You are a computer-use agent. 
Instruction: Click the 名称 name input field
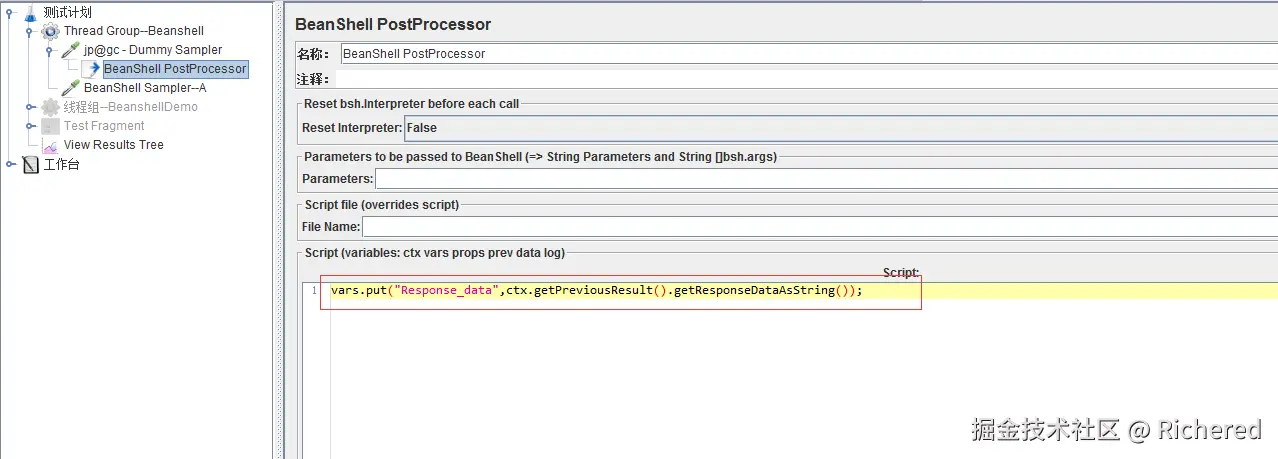(808, 54)
